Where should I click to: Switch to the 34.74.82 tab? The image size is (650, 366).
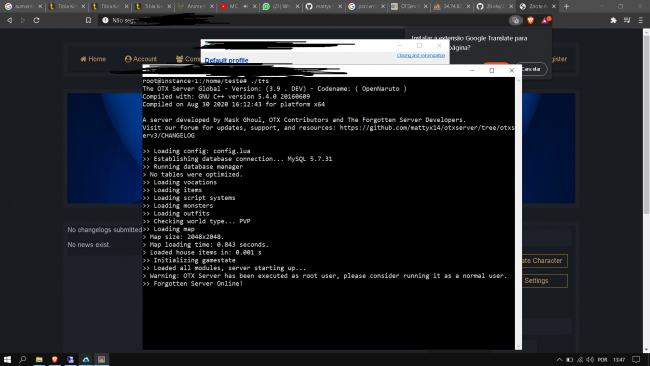pos(451,6)
